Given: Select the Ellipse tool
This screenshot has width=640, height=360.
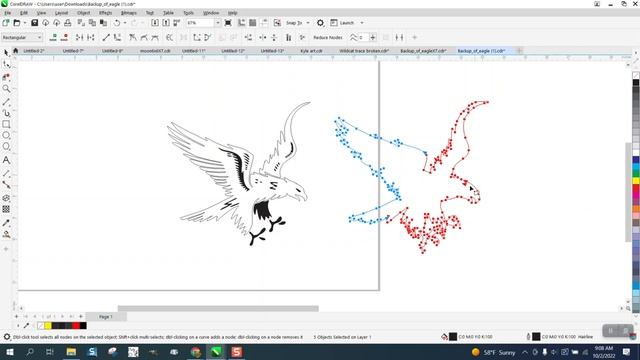Looking at the screenshot, I should pos(6,135).
